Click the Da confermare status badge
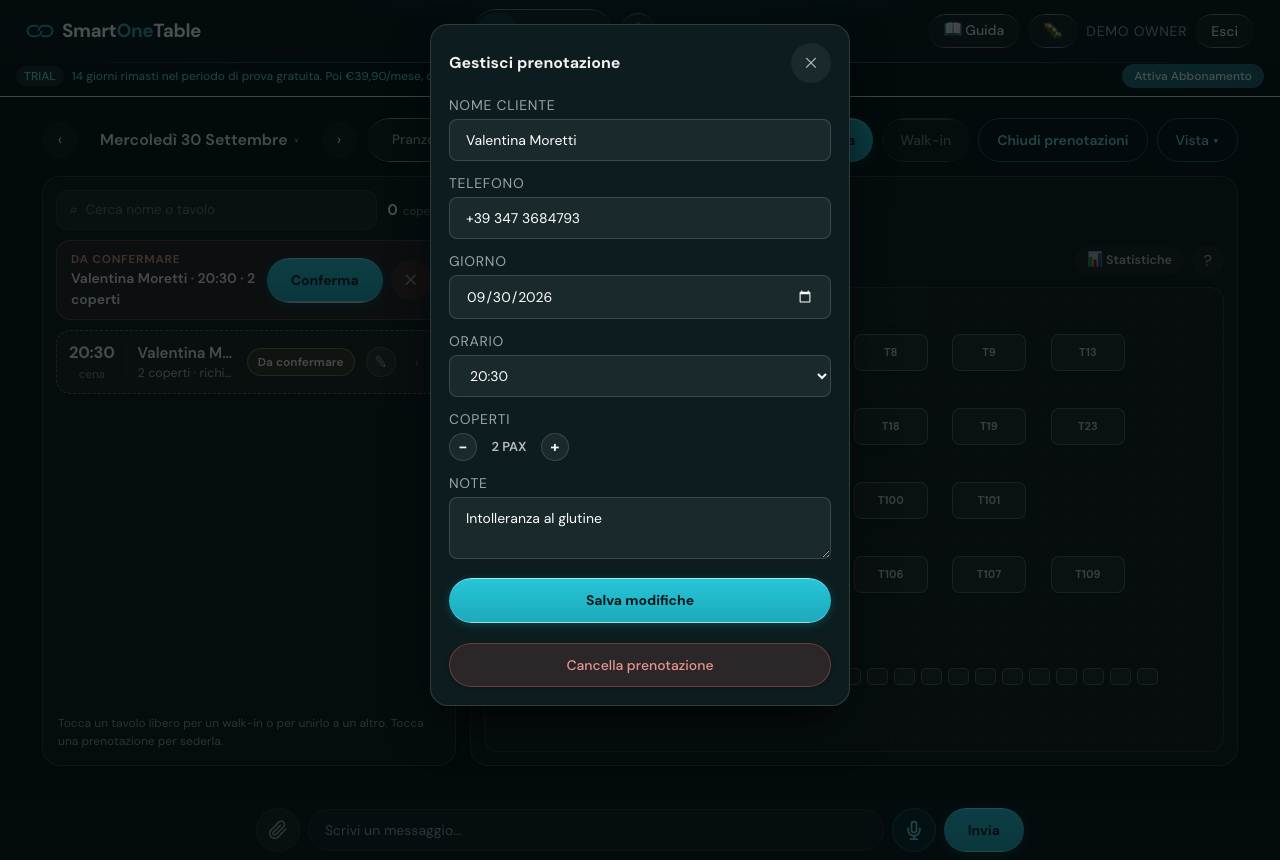The width and height of the screenshot is (1280, 860). coord(300,362)
